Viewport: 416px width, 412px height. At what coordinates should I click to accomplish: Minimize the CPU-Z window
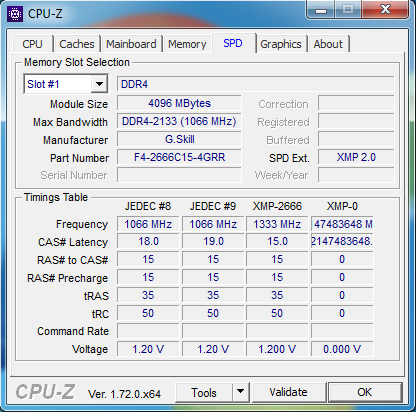(321, 10)
